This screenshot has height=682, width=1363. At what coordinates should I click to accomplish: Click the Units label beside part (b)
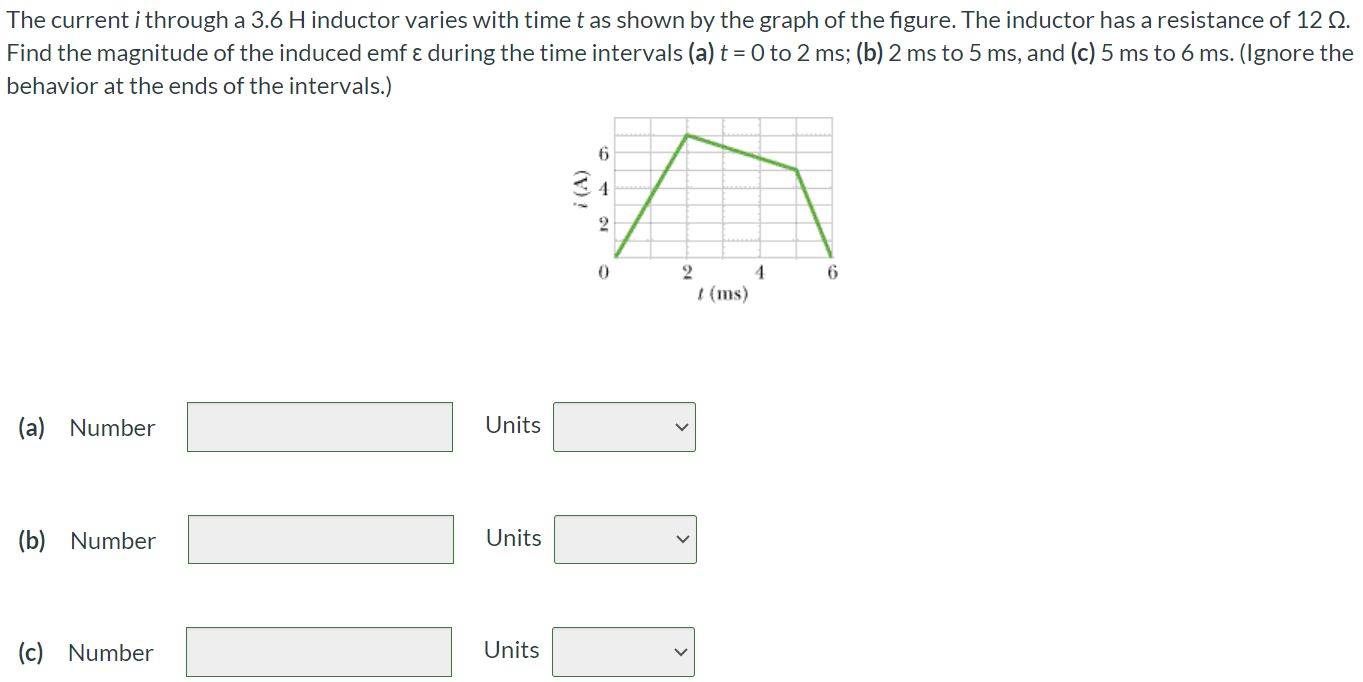click(x=514, y=538)
